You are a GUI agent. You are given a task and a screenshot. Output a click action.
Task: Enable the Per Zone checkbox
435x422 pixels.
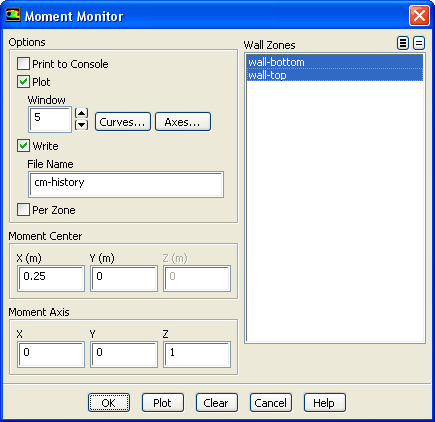(23, 210)
